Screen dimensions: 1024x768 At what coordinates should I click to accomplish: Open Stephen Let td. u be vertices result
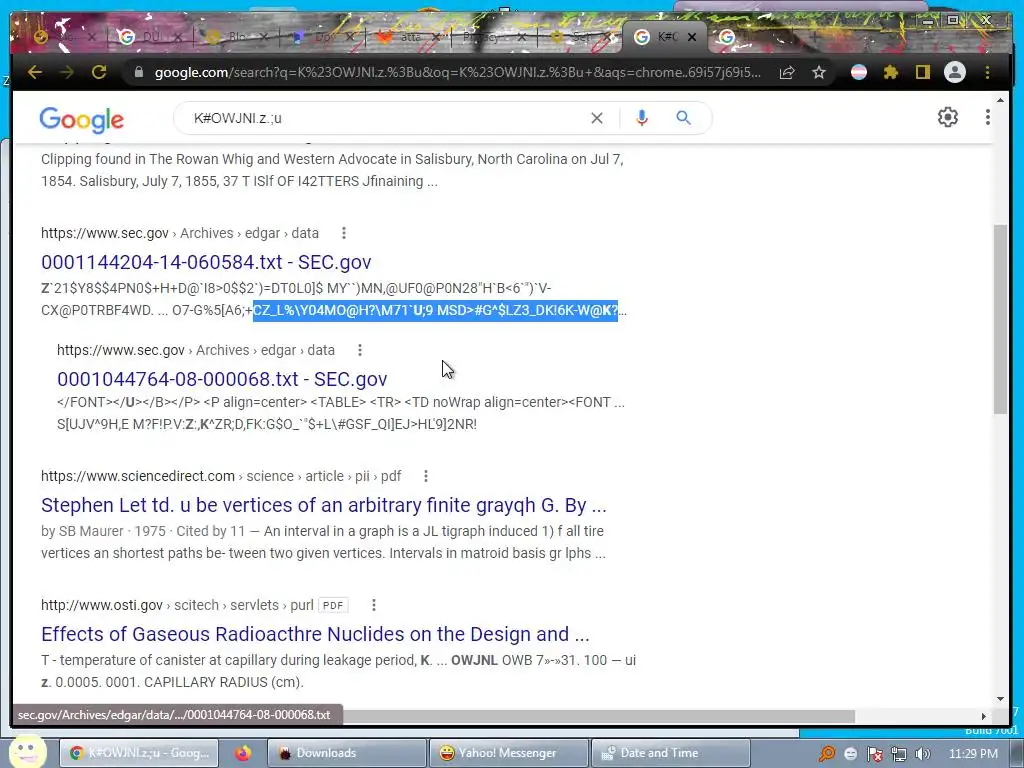[323, 505]
